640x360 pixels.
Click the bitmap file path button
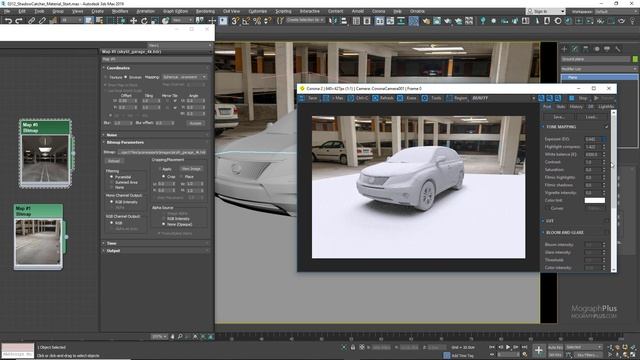tap(162, 152)
